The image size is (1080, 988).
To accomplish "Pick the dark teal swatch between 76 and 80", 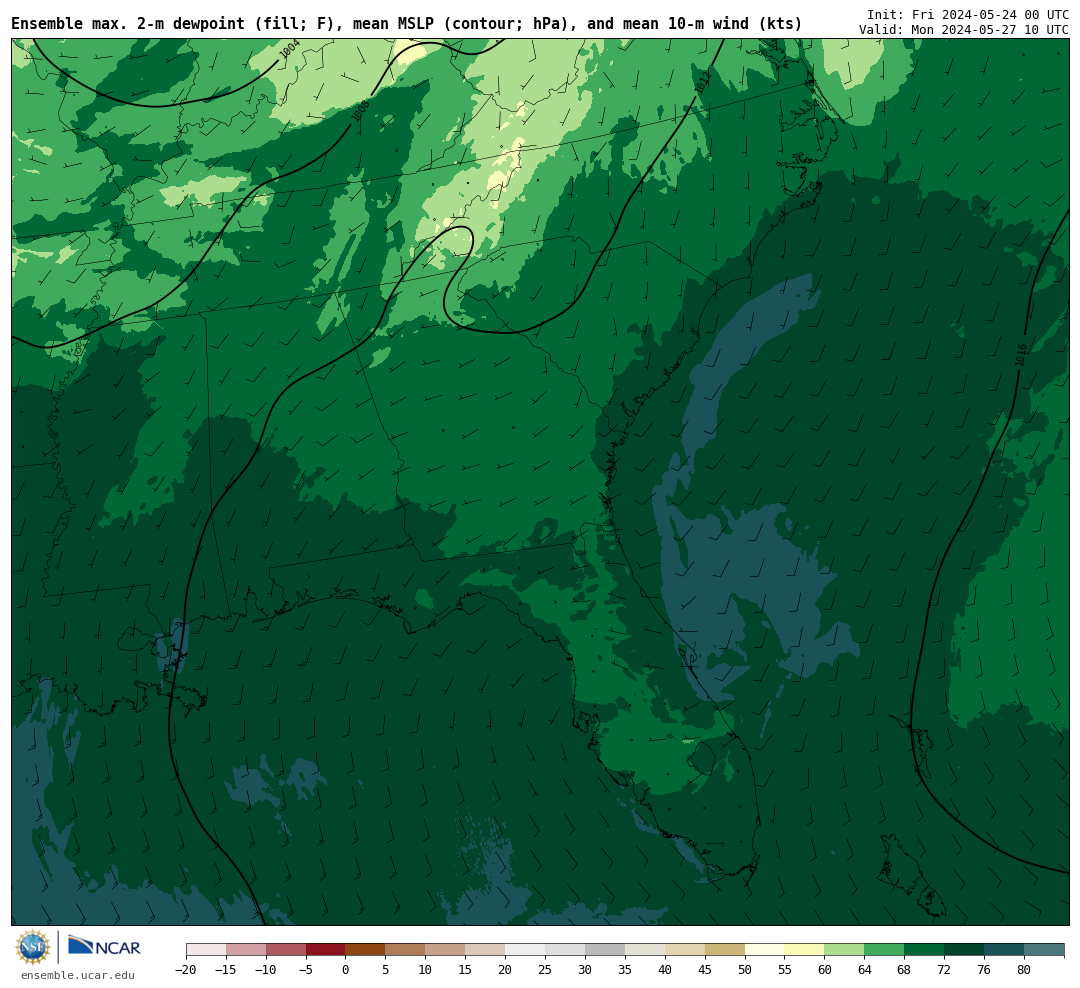I will click(1004, 950).
